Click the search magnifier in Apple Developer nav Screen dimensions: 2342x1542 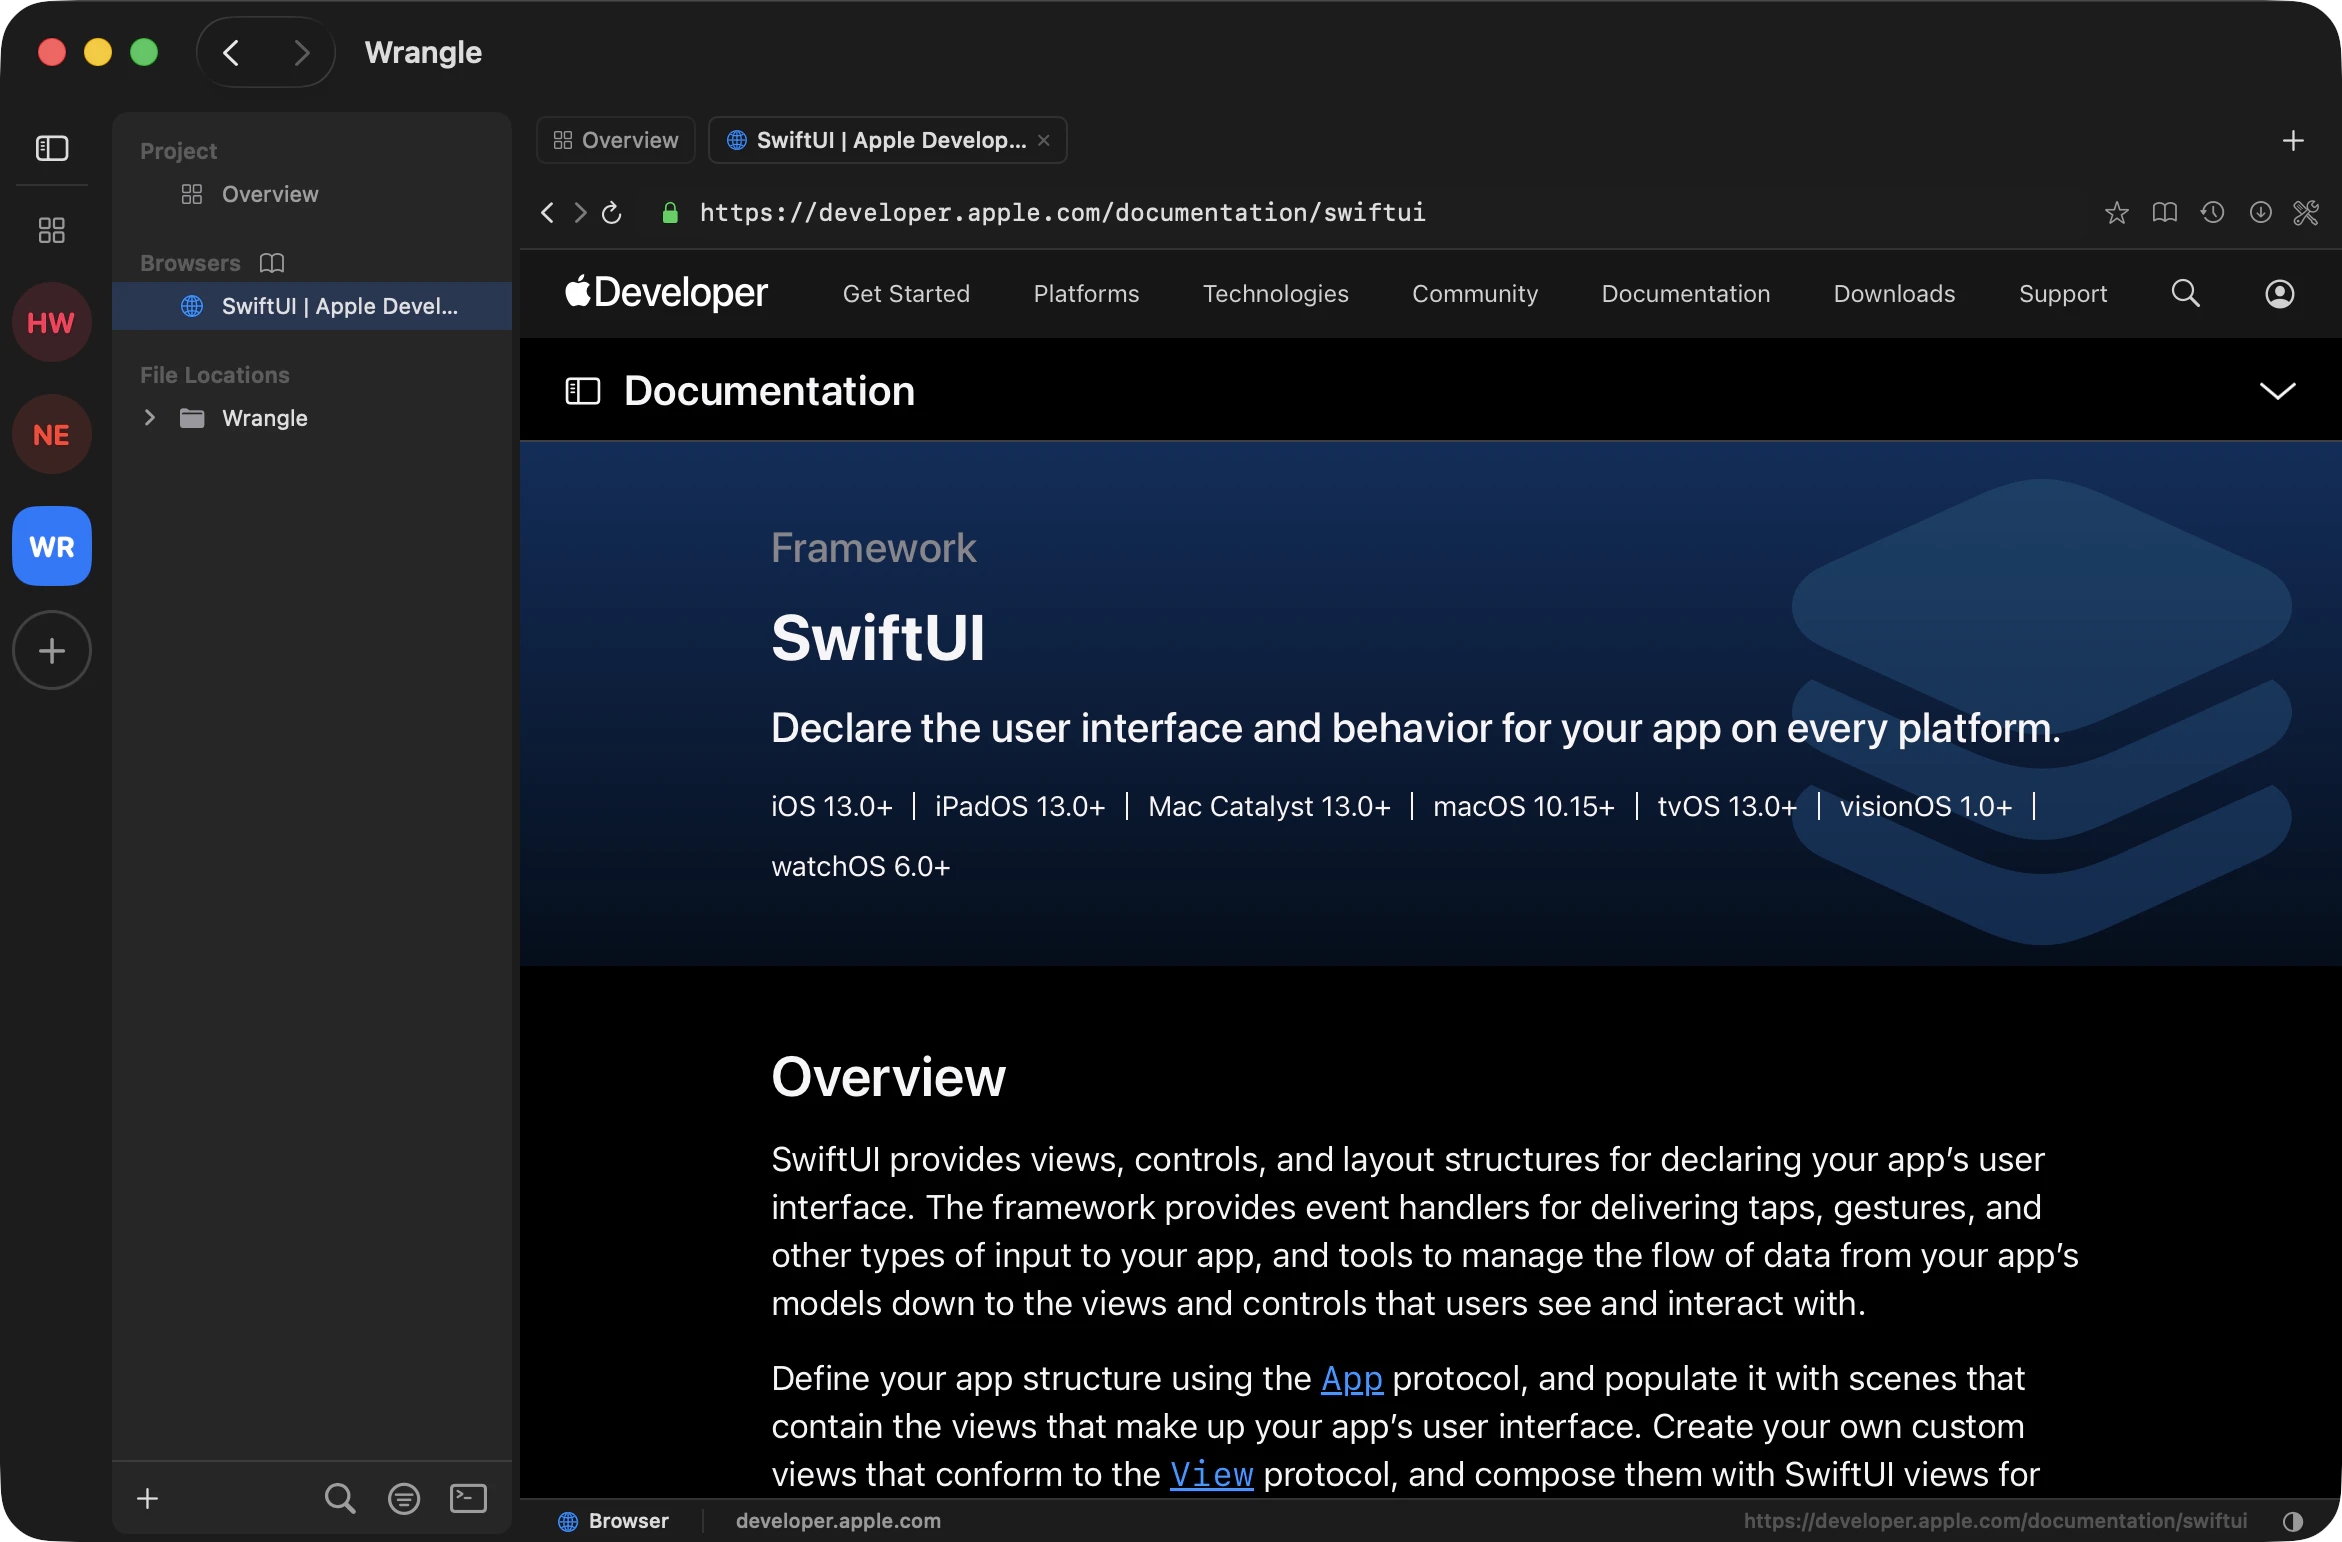point(2185,294)
